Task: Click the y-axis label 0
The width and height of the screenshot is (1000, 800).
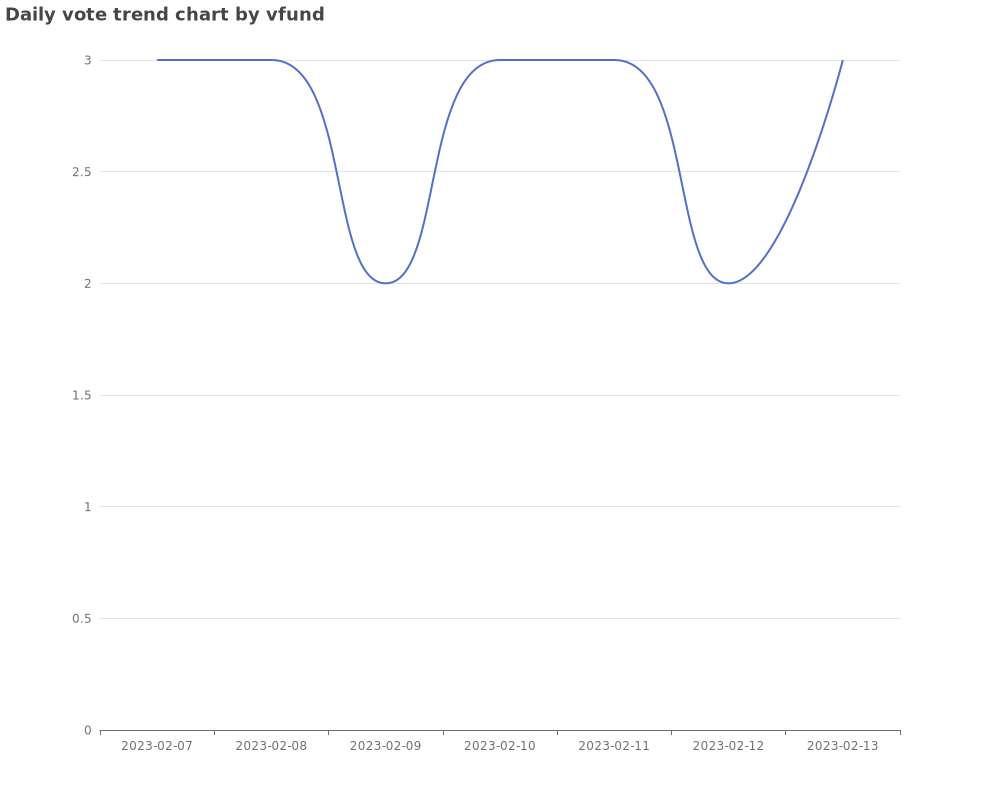Action: coord(88,730)
